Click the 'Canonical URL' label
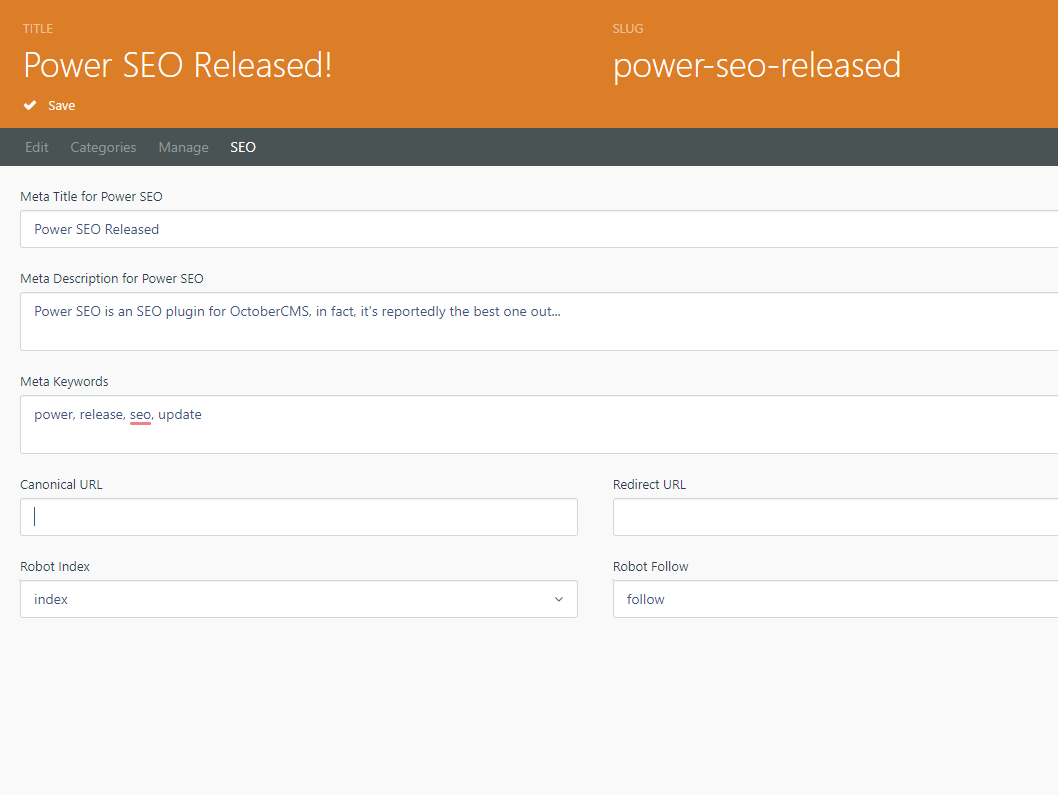This screenshot has height=795, width=1058. tap(61, 485)
